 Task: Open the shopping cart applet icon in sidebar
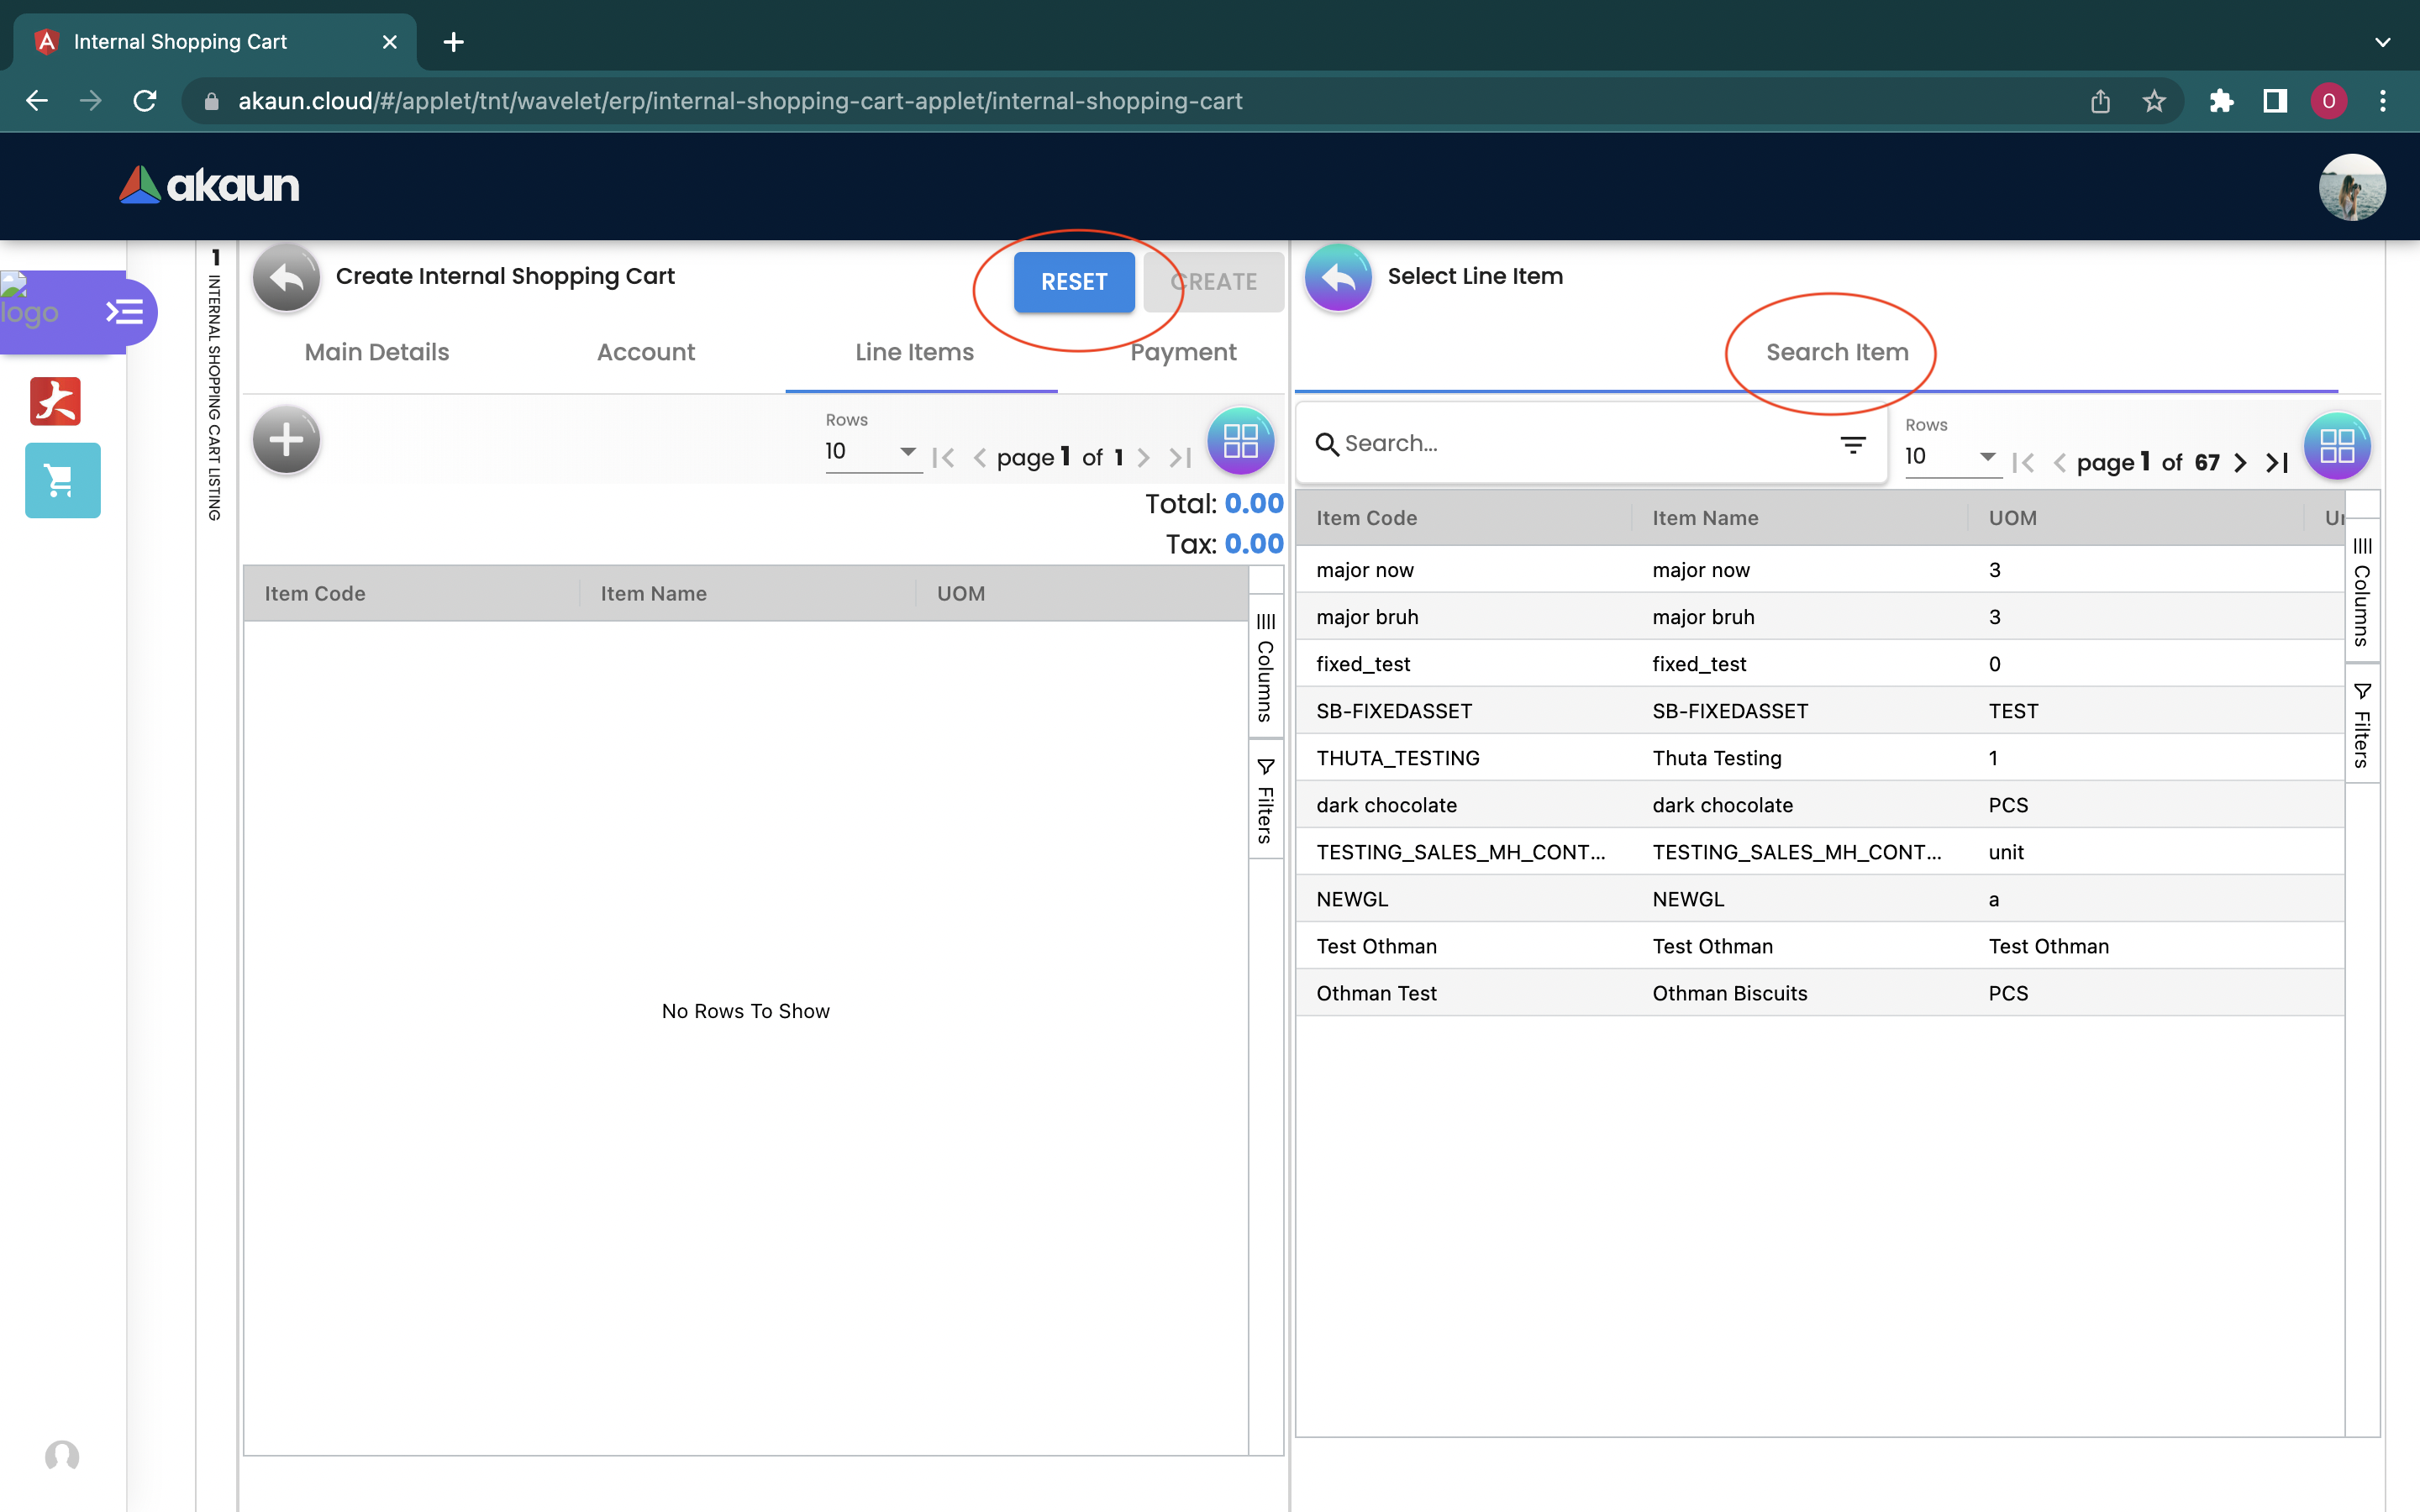point(62,481)
